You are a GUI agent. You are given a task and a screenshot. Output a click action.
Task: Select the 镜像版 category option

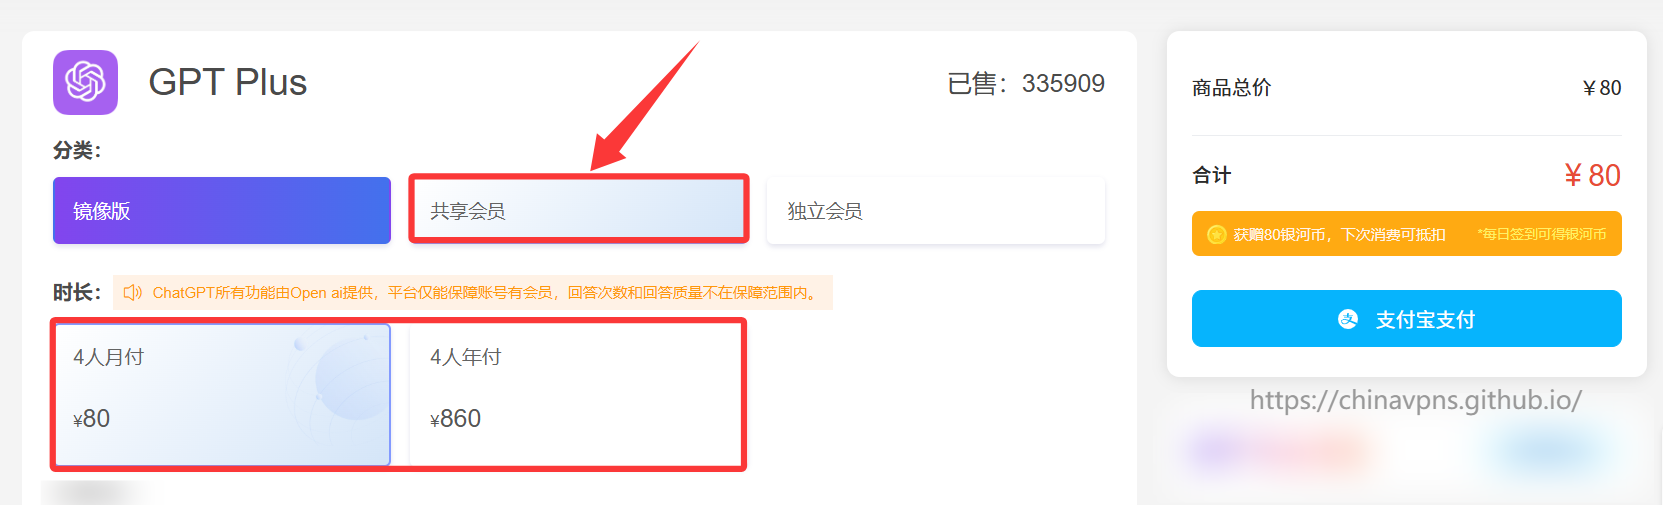[222, 211]
